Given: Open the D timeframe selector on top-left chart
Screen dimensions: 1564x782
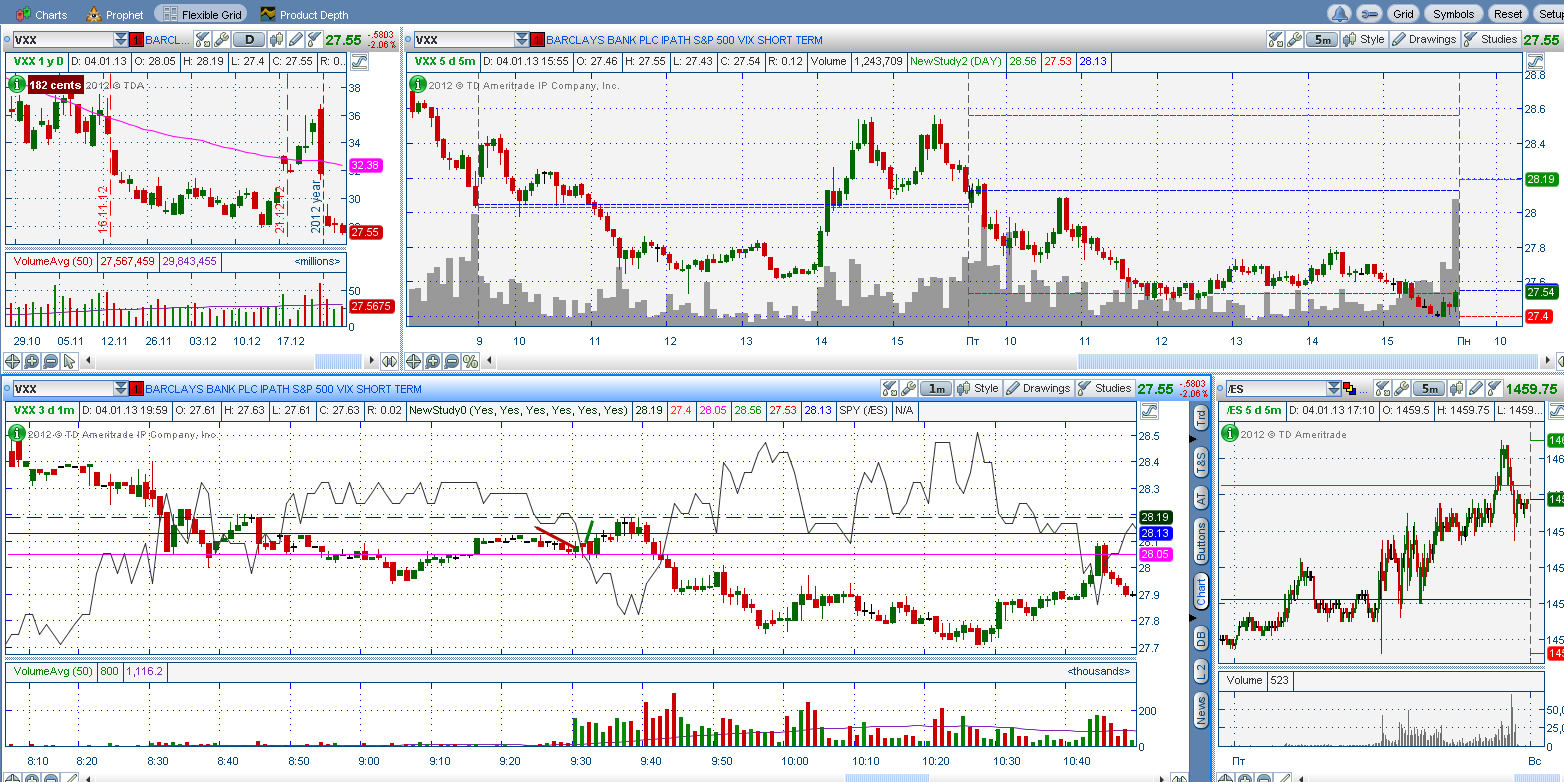Looking at the screenshot, I should pyautogui.click(x=249, y=40).
